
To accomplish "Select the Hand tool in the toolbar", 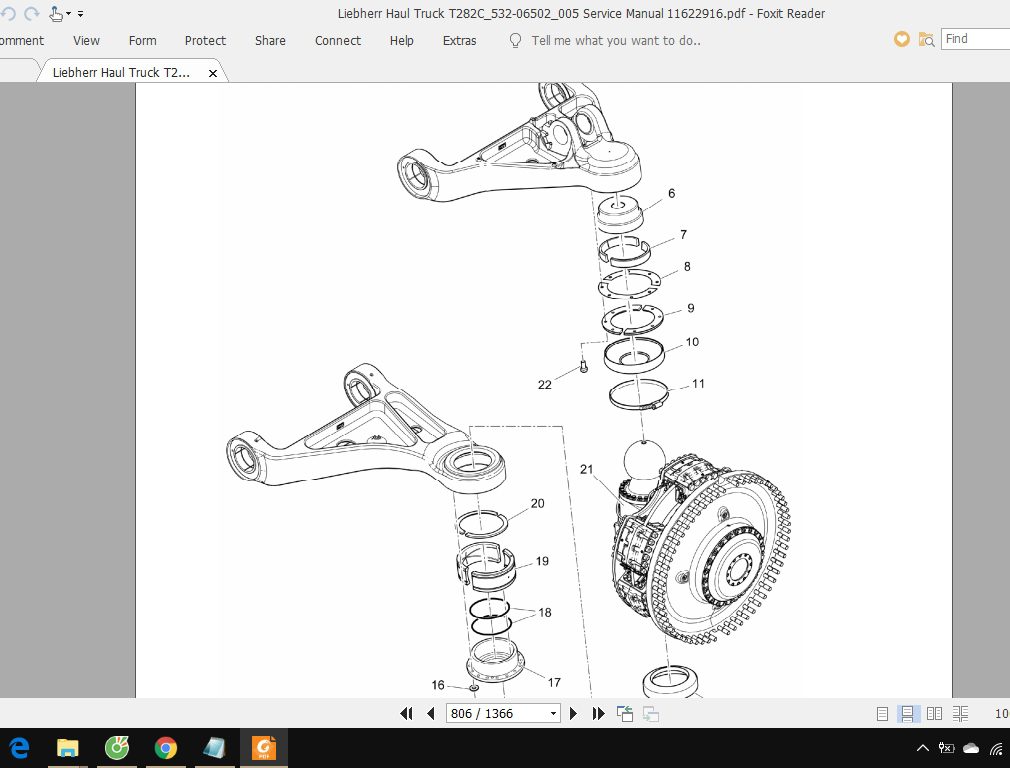I will click(x=56, y=14).
